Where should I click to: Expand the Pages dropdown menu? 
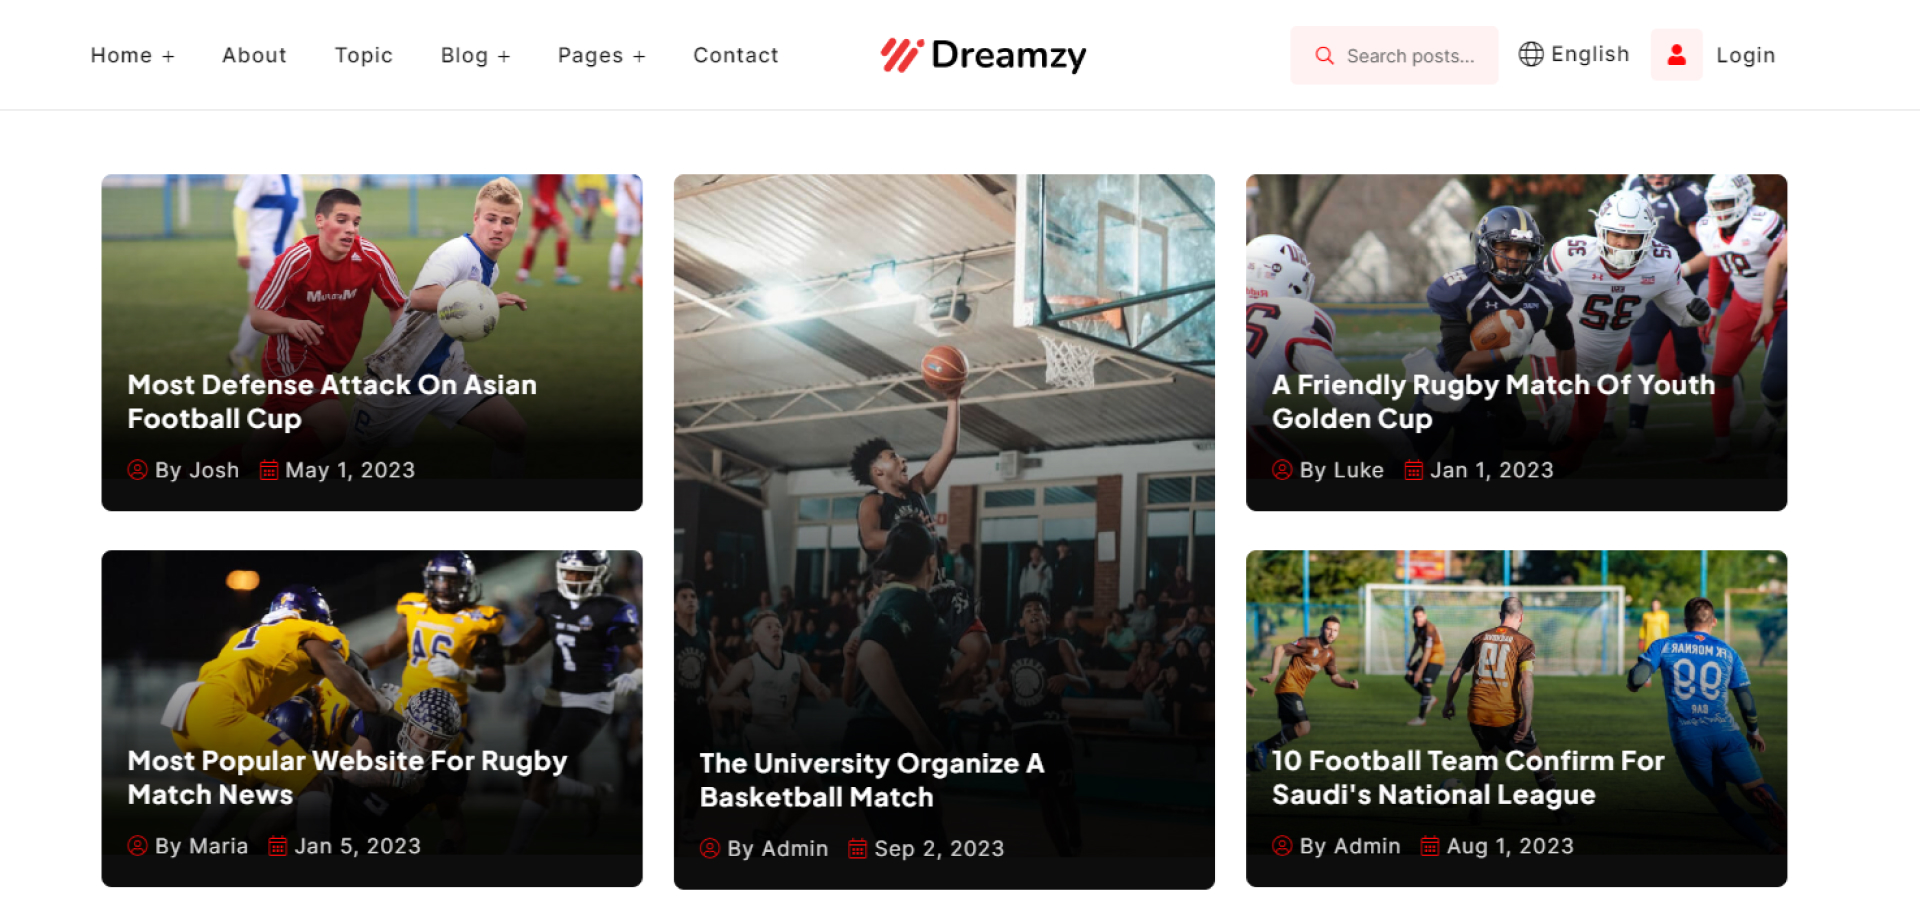[601, 56]
